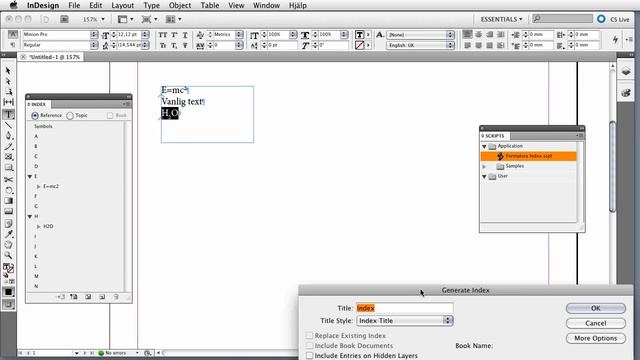The width and height of the screenshot is (640, 360).
Task: Select the Gap tool
Action: (x=8, y=102)
